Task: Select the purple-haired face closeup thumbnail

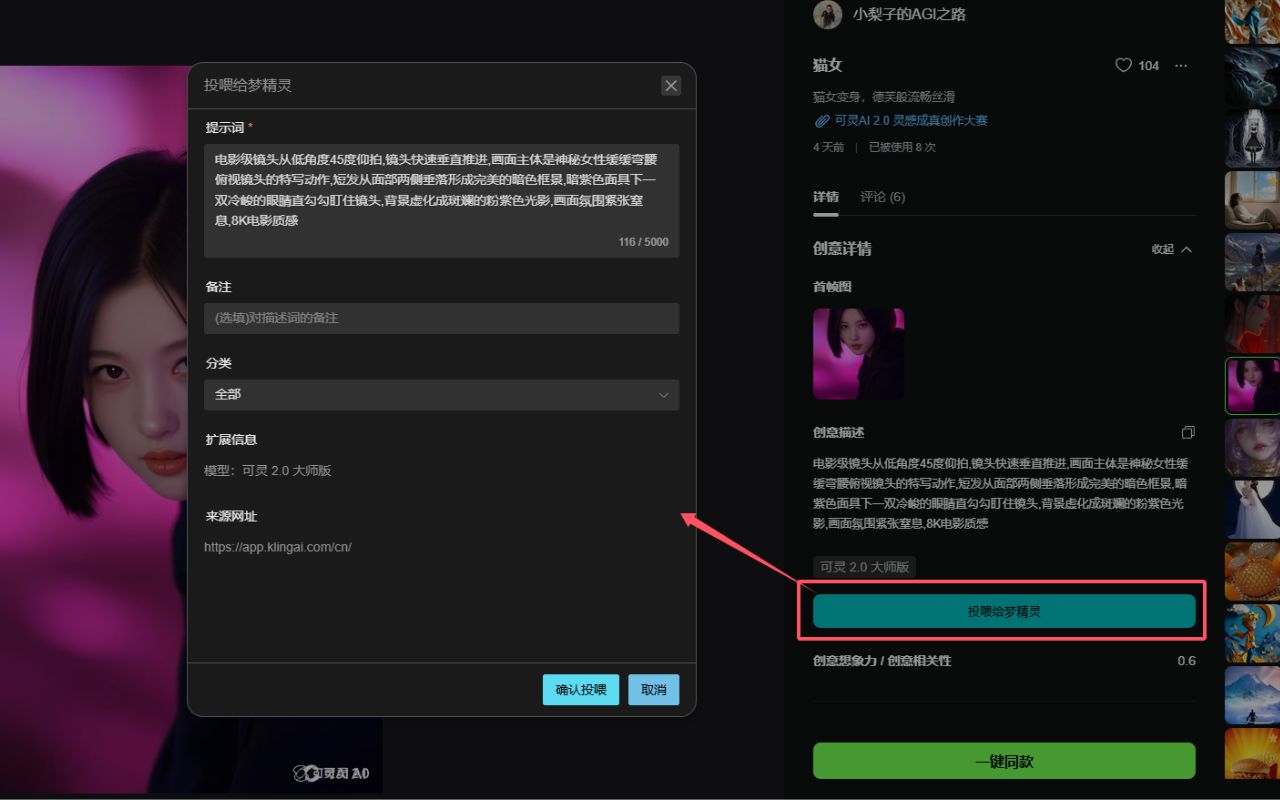Action: click(x=1252, y=447)
